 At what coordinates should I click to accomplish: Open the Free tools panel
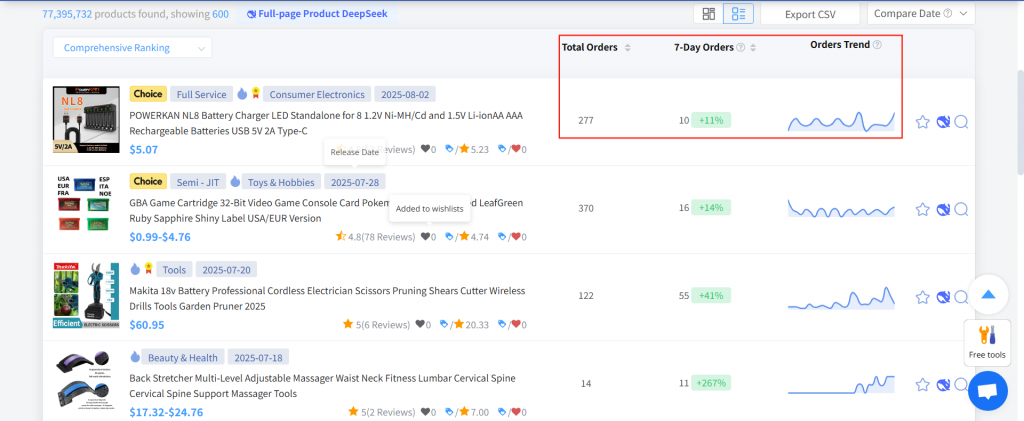coord(987,341)
